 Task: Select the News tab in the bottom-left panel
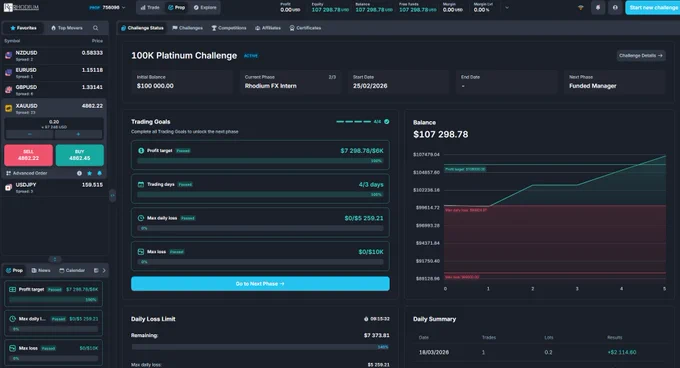(41, 270)
